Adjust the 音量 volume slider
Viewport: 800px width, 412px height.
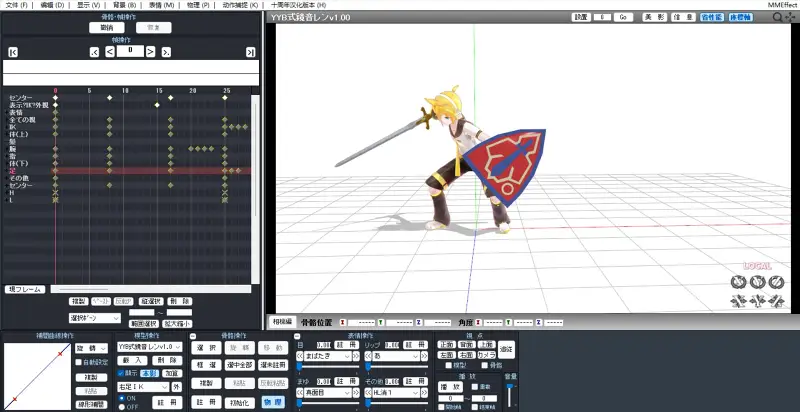tap(510, 394)
